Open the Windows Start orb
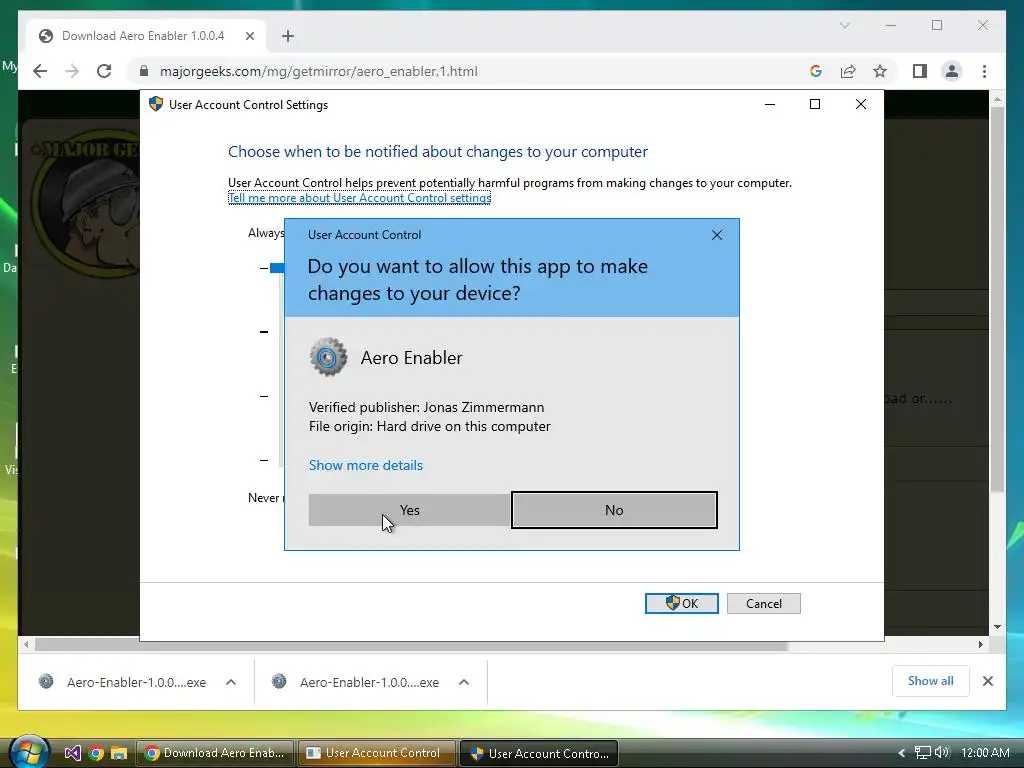Viewport: 1024px width, 768px height. (29, 752)
